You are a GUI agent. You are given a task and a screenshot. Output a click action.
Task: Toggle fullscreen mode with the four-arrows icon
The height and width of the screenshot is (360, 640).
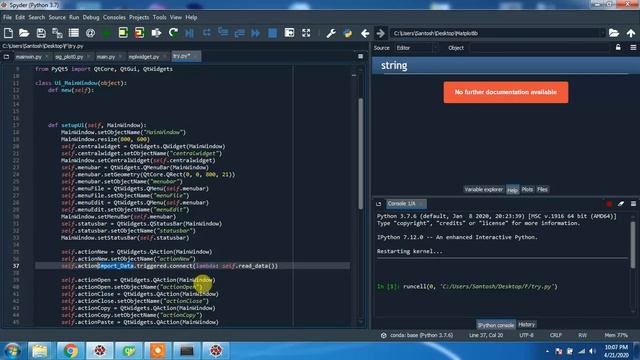click(x=306, y=33)
